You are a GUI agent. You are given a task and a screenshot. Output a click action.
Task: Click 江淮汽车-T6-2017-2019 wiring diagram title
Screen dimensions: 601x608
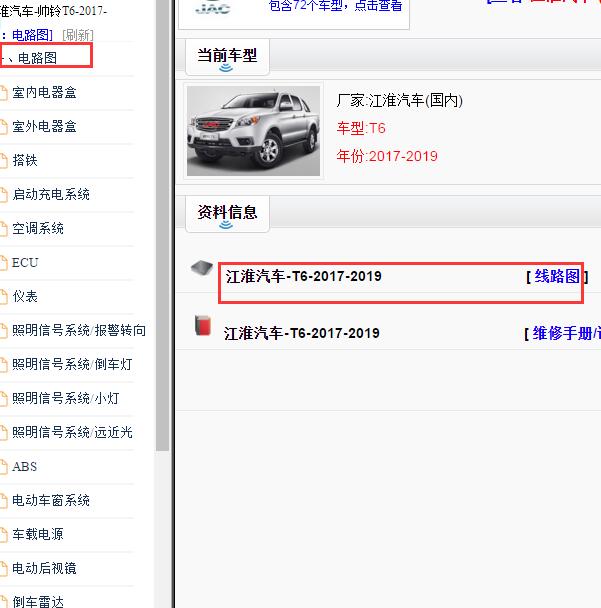pos(304,276)
